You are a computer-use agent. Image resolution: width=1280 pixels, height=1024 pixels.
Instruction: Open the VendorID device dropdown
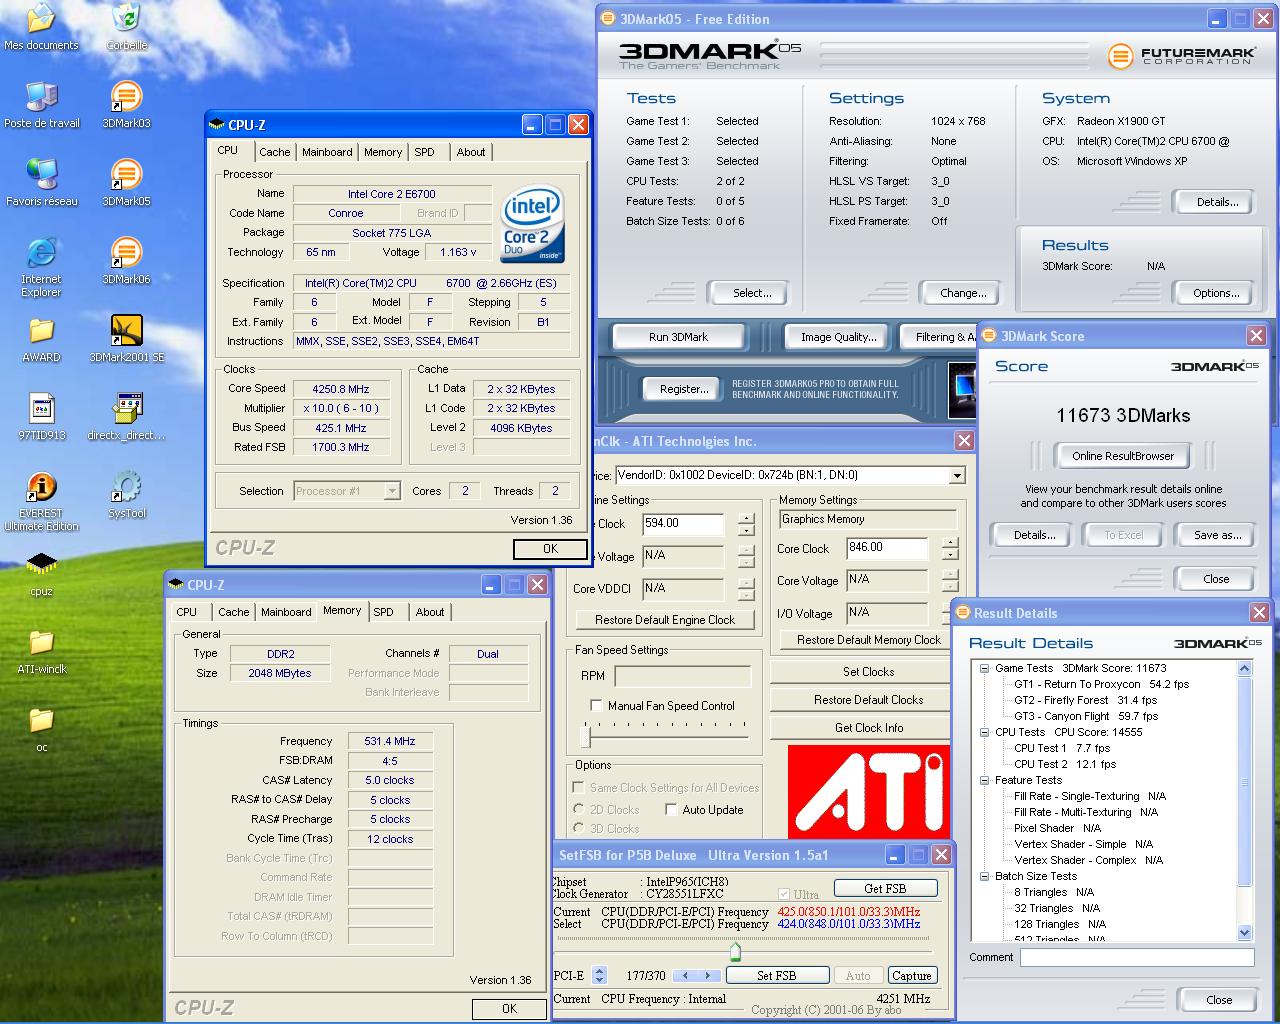click(957, 476)
